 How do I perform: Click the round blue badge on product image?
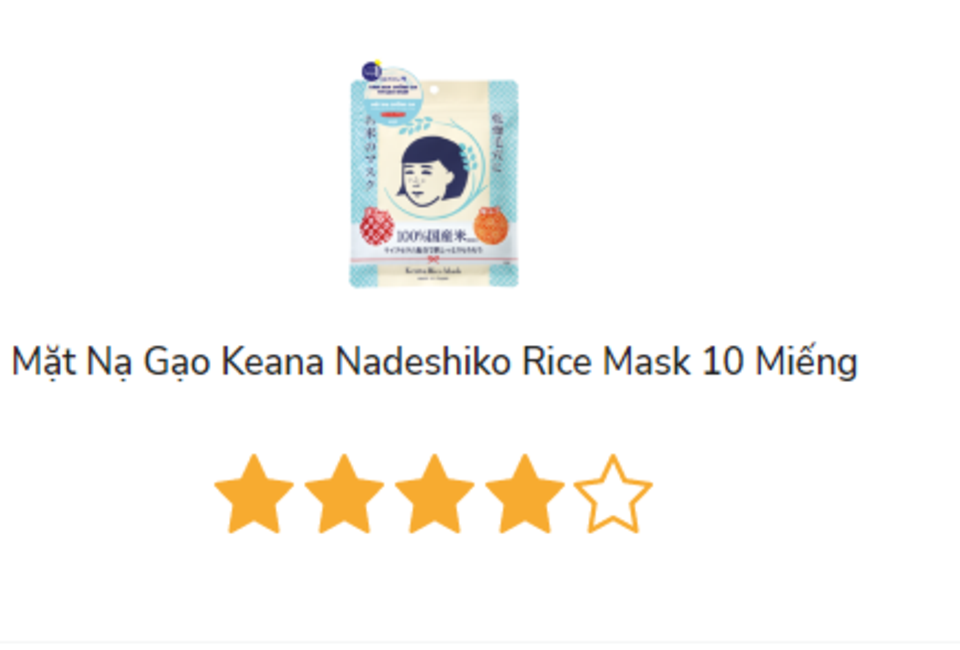(371, 71)
